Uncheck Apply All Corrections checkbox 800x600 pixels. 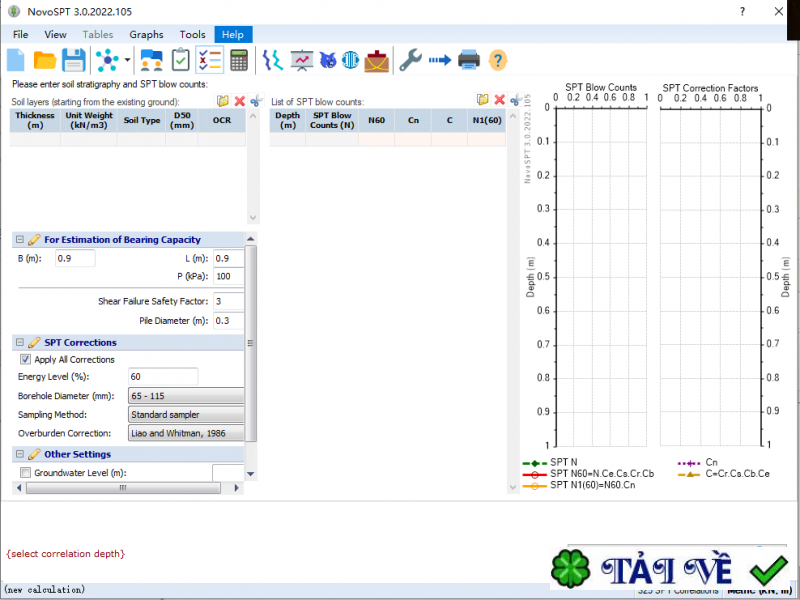[26, 360]
